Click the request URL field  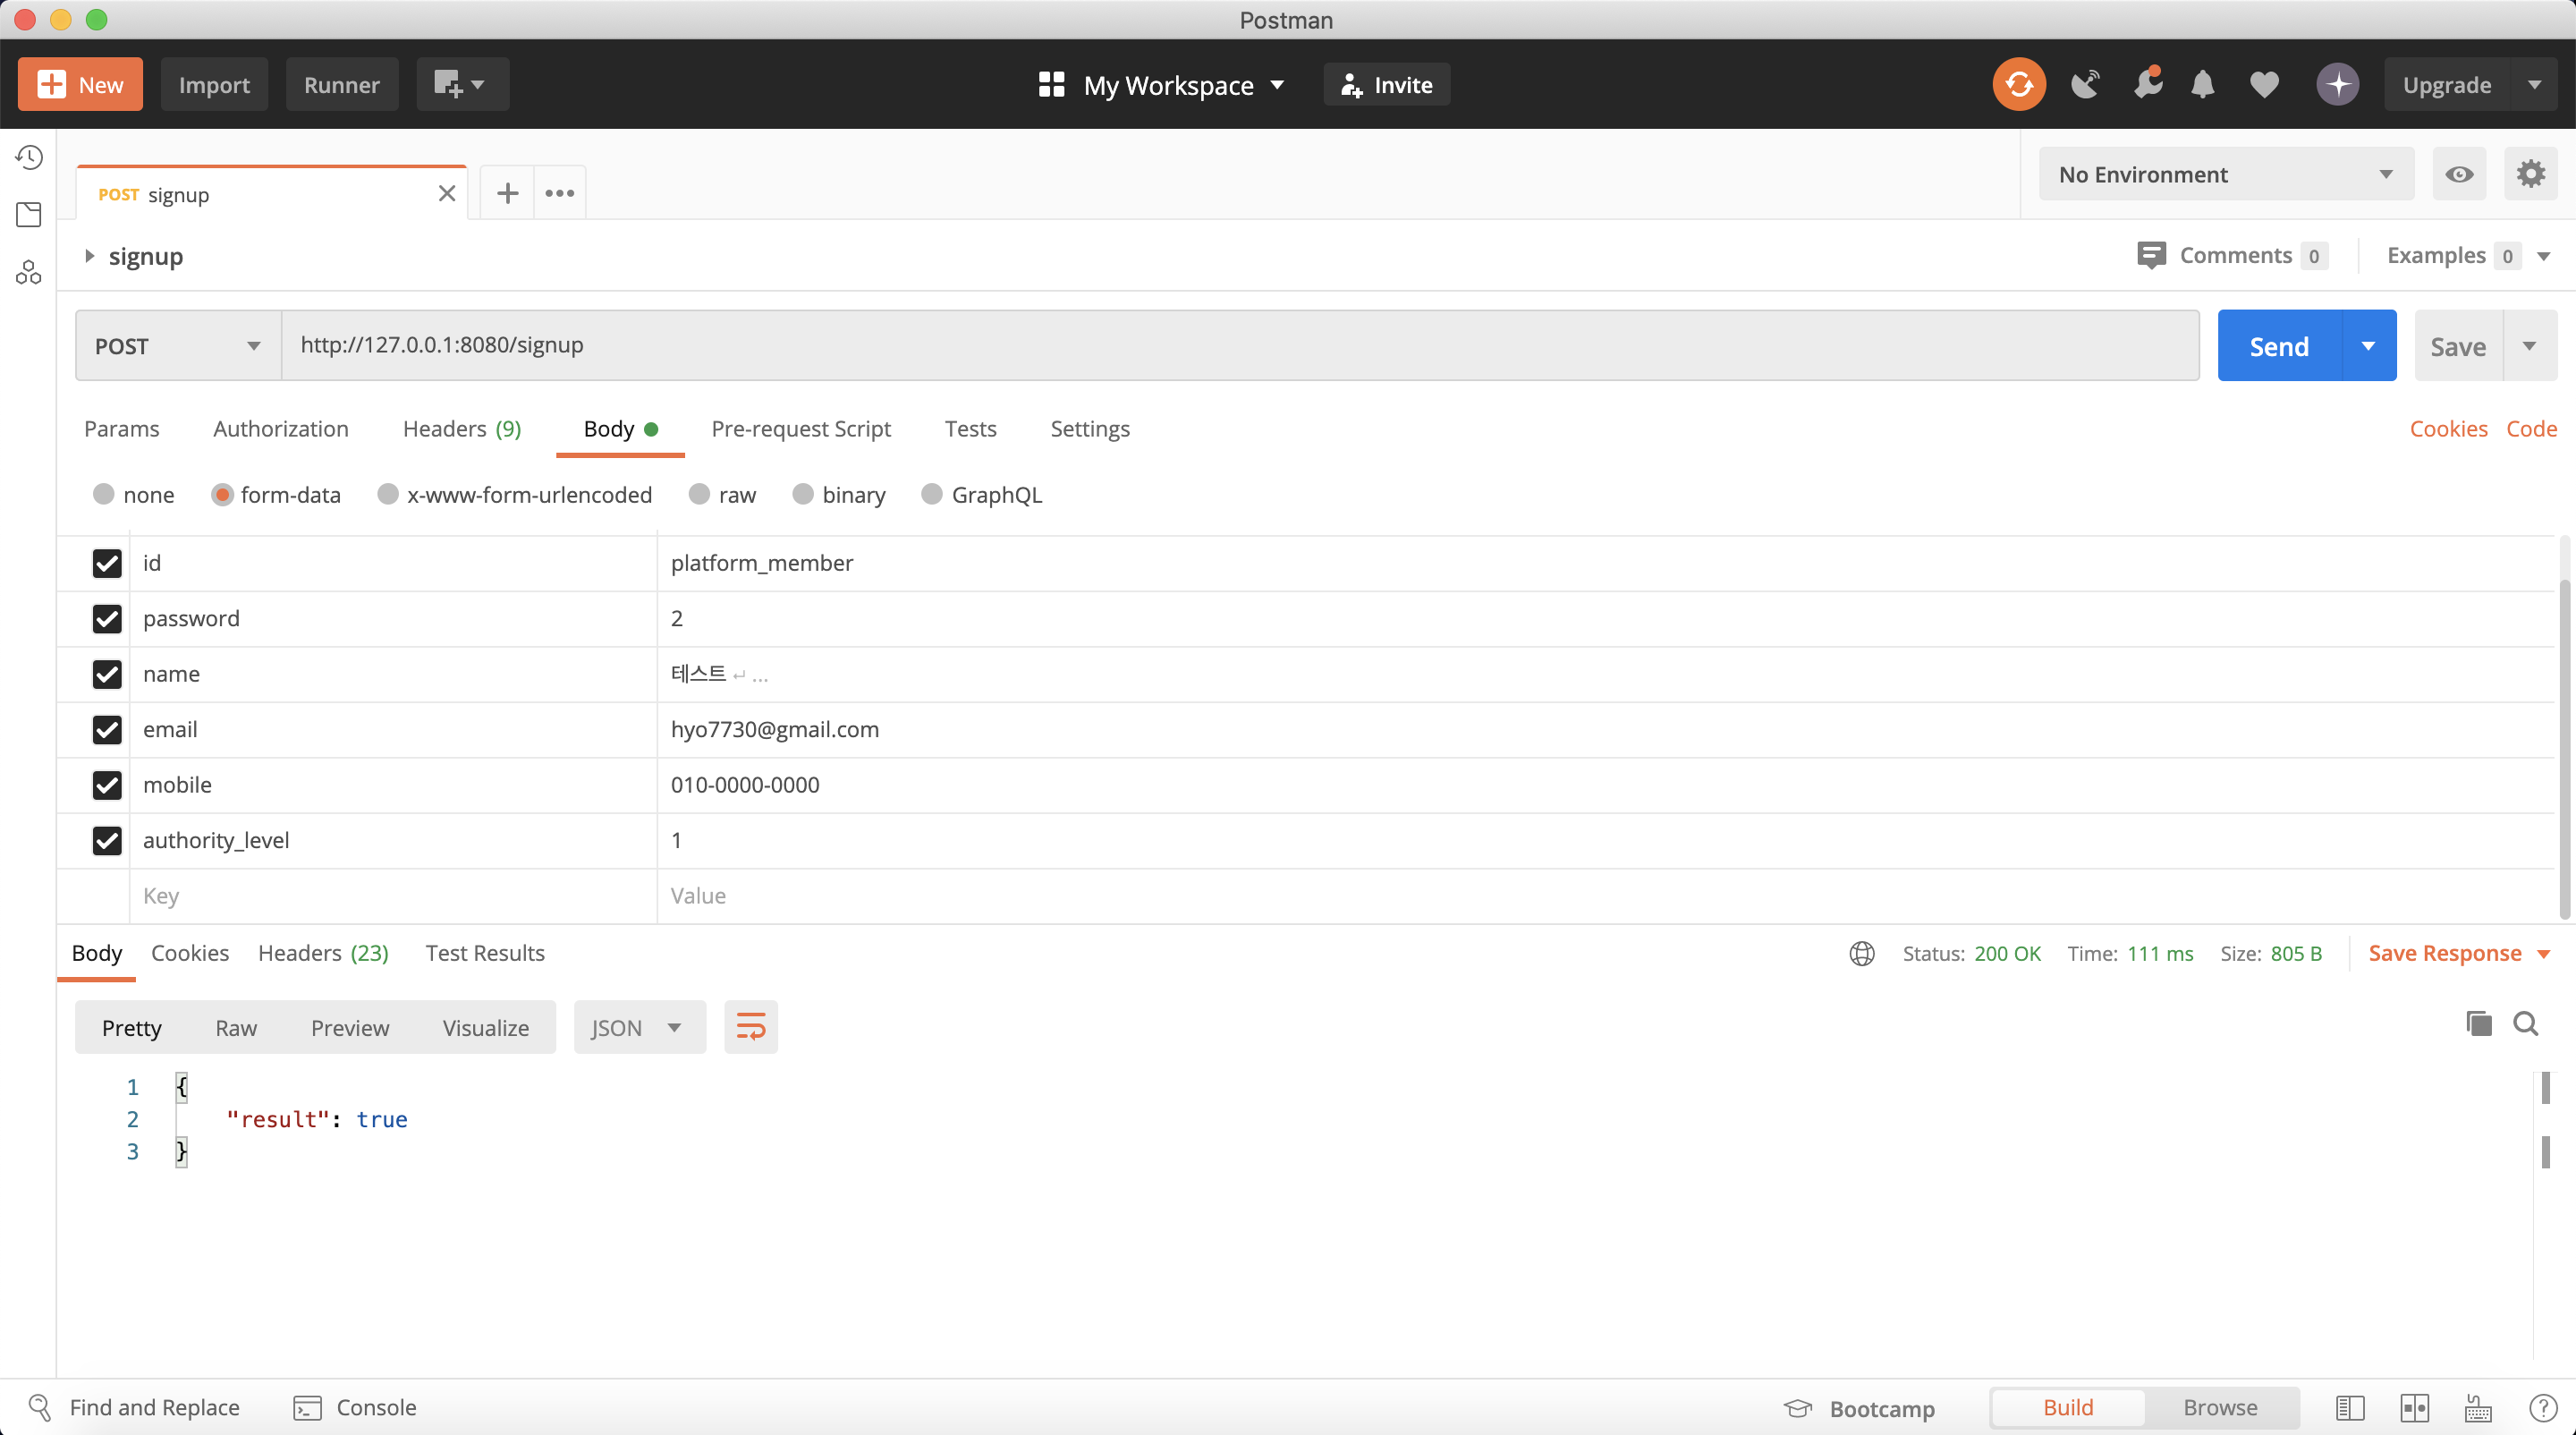[x=1238, y=345]
